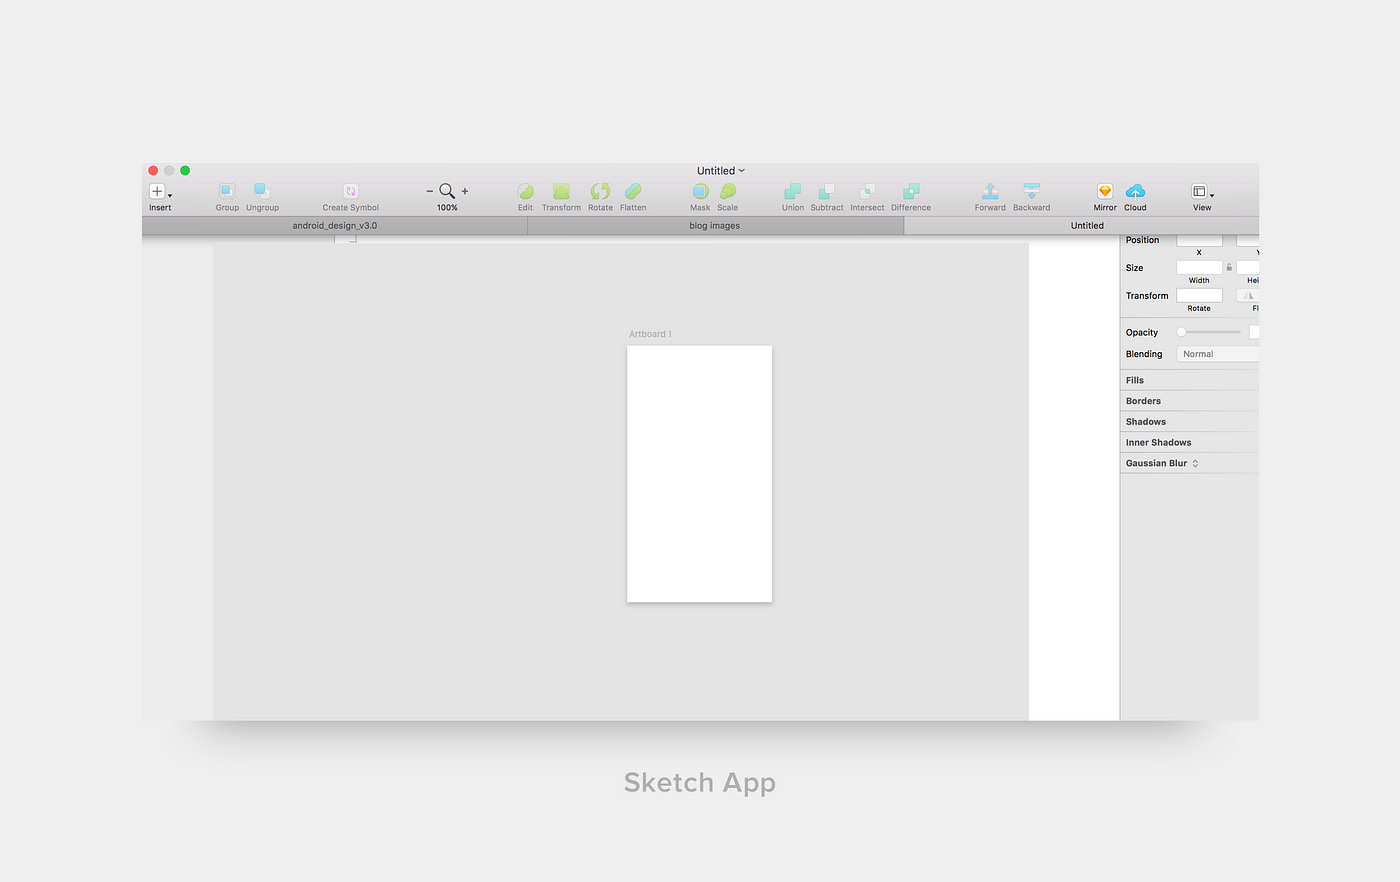Apply Subtract boolean operation
Screen dimensions: 1400x882
(x=827, y=191)
